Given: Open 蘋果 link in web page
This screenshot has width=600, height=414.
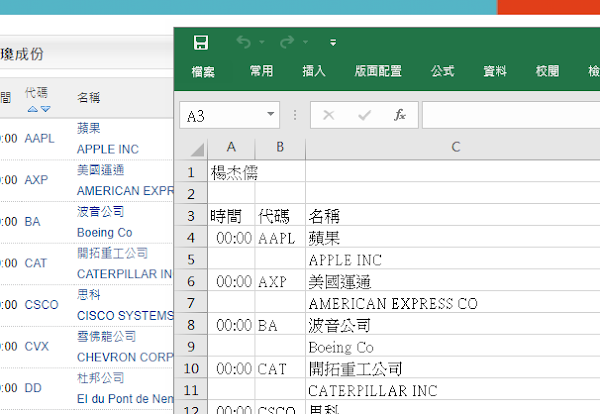Looking at the screenshot, I should tap(88, 128).
